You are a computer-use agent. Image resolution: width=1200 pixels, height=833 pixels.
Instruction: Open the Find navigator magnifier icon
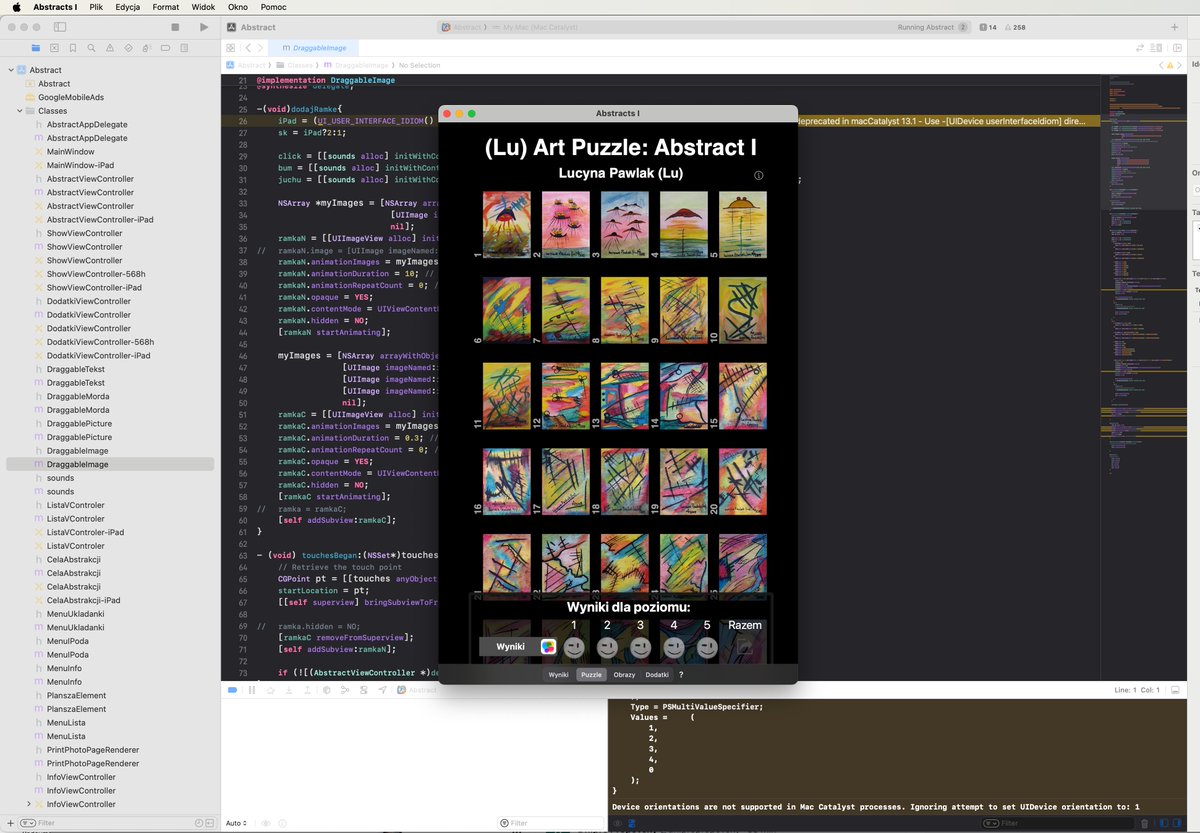pyautogui.click(x=91, y=47)
